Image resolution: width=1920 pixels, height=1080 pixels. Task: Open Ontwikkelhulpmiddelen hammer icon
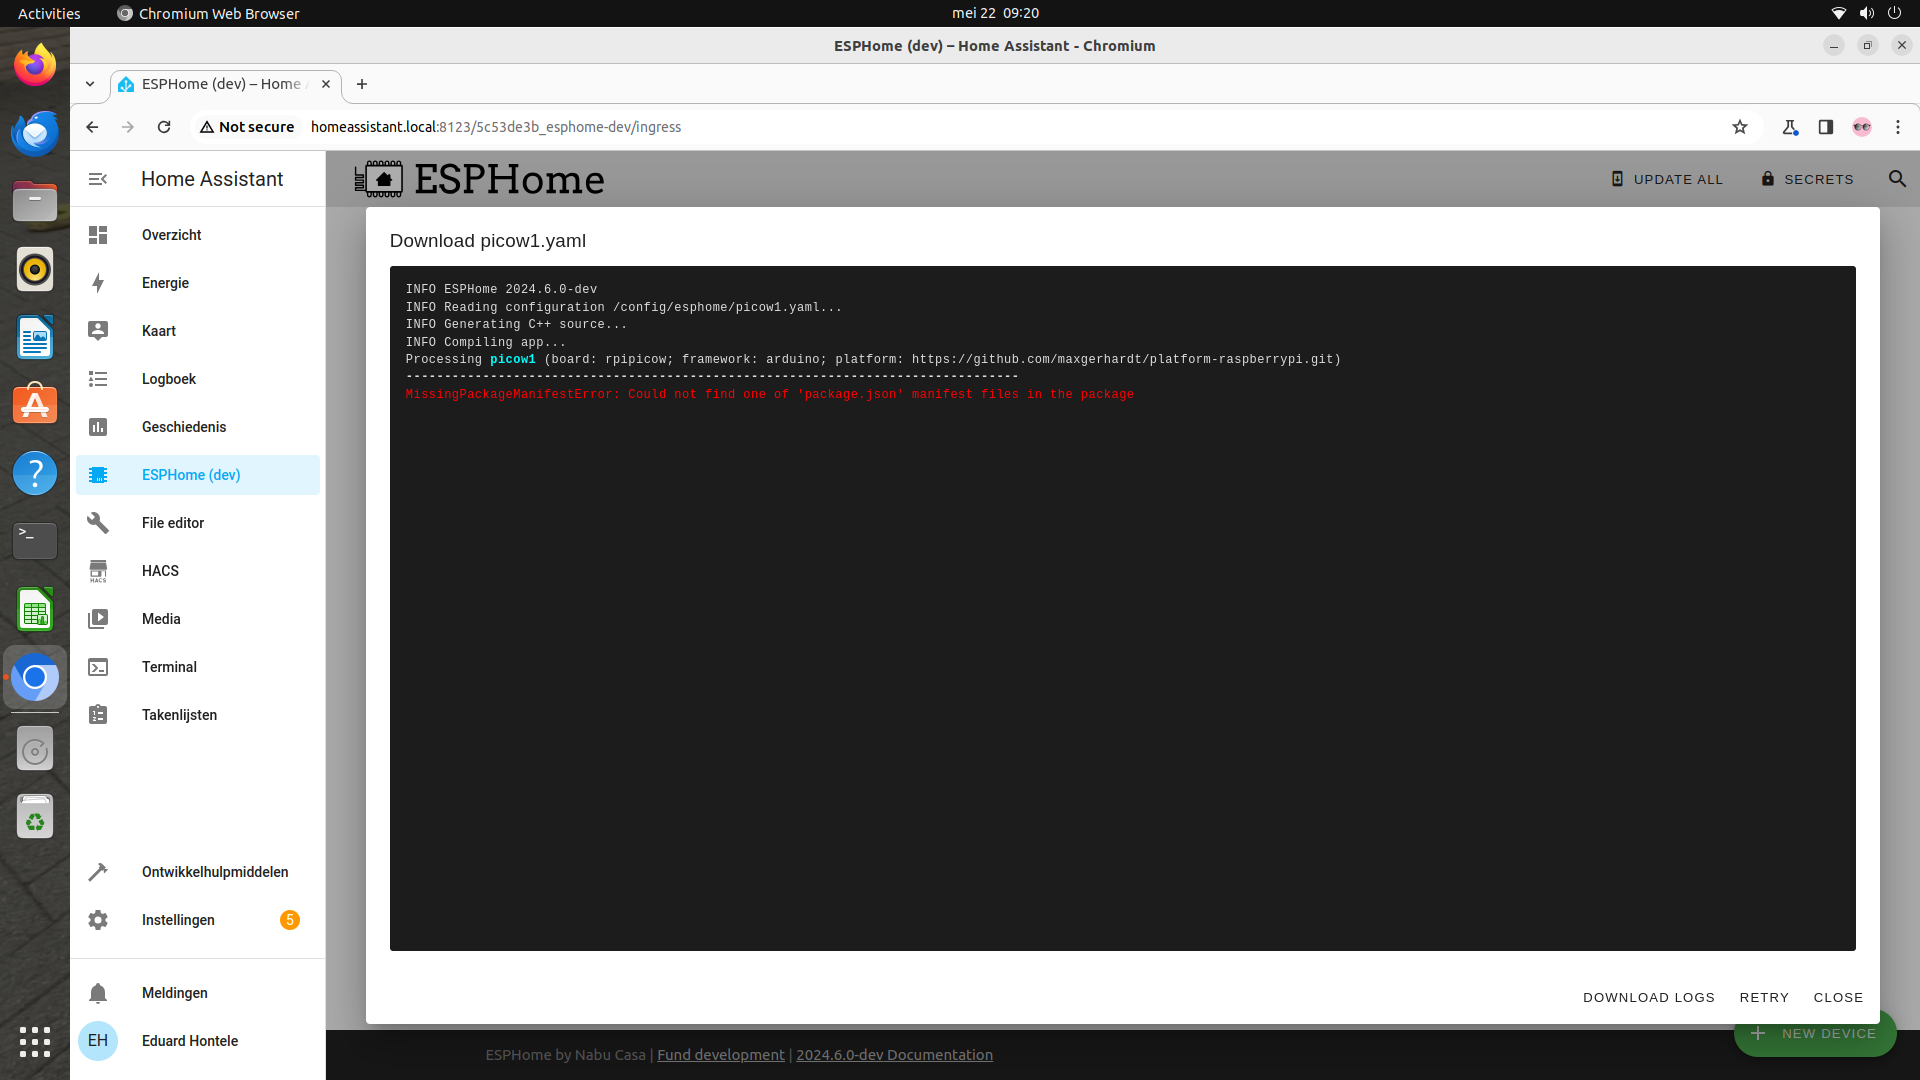[98, 872]
